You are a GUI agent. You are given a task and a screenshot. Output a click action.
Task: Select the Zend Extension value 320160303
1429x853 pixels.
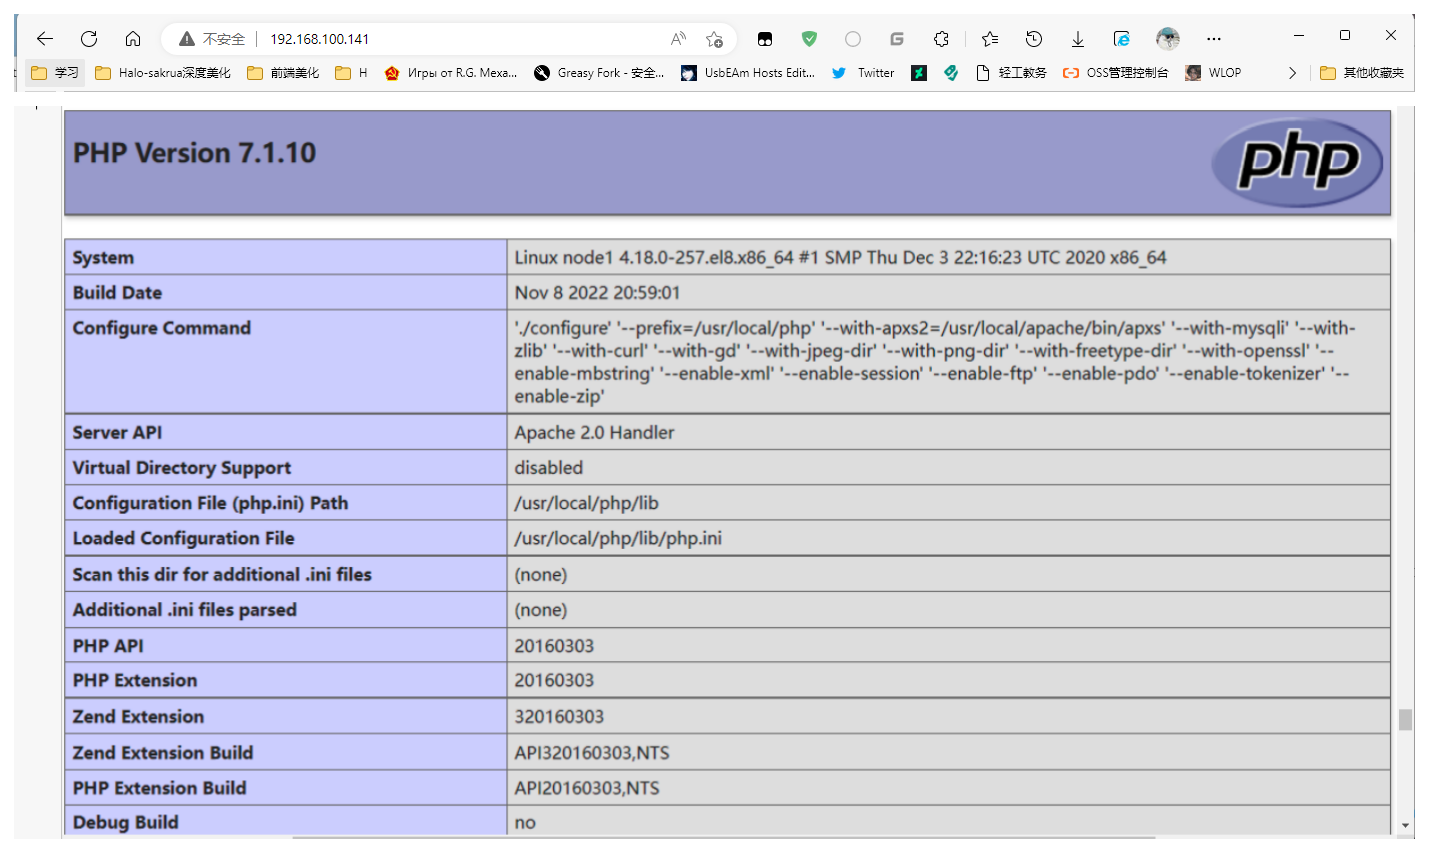point(559,716)
